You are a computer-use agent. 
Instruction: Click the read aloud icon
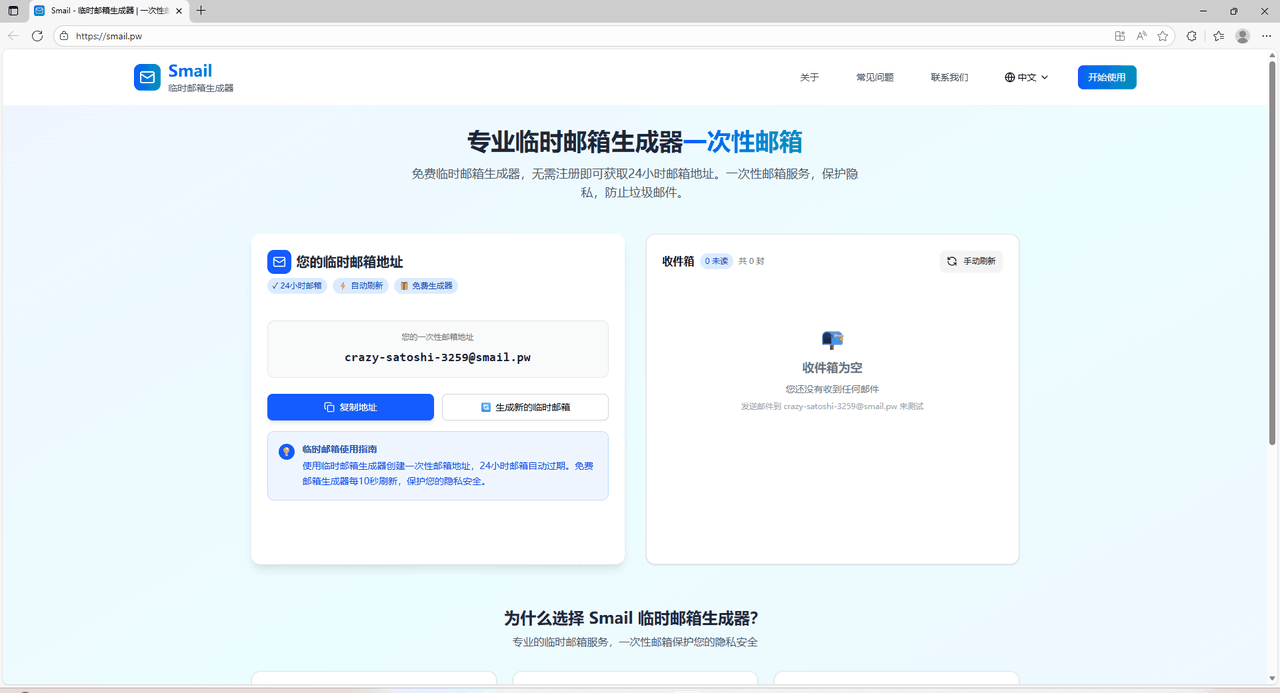point(1141,36)
